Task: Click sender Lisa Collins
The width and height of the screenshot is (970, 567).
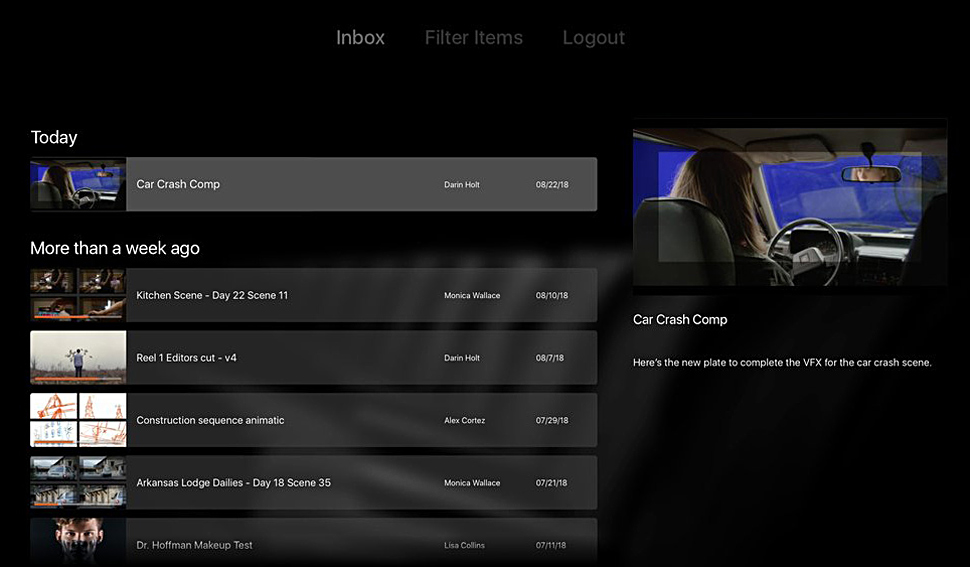Action: pos(465,545)
